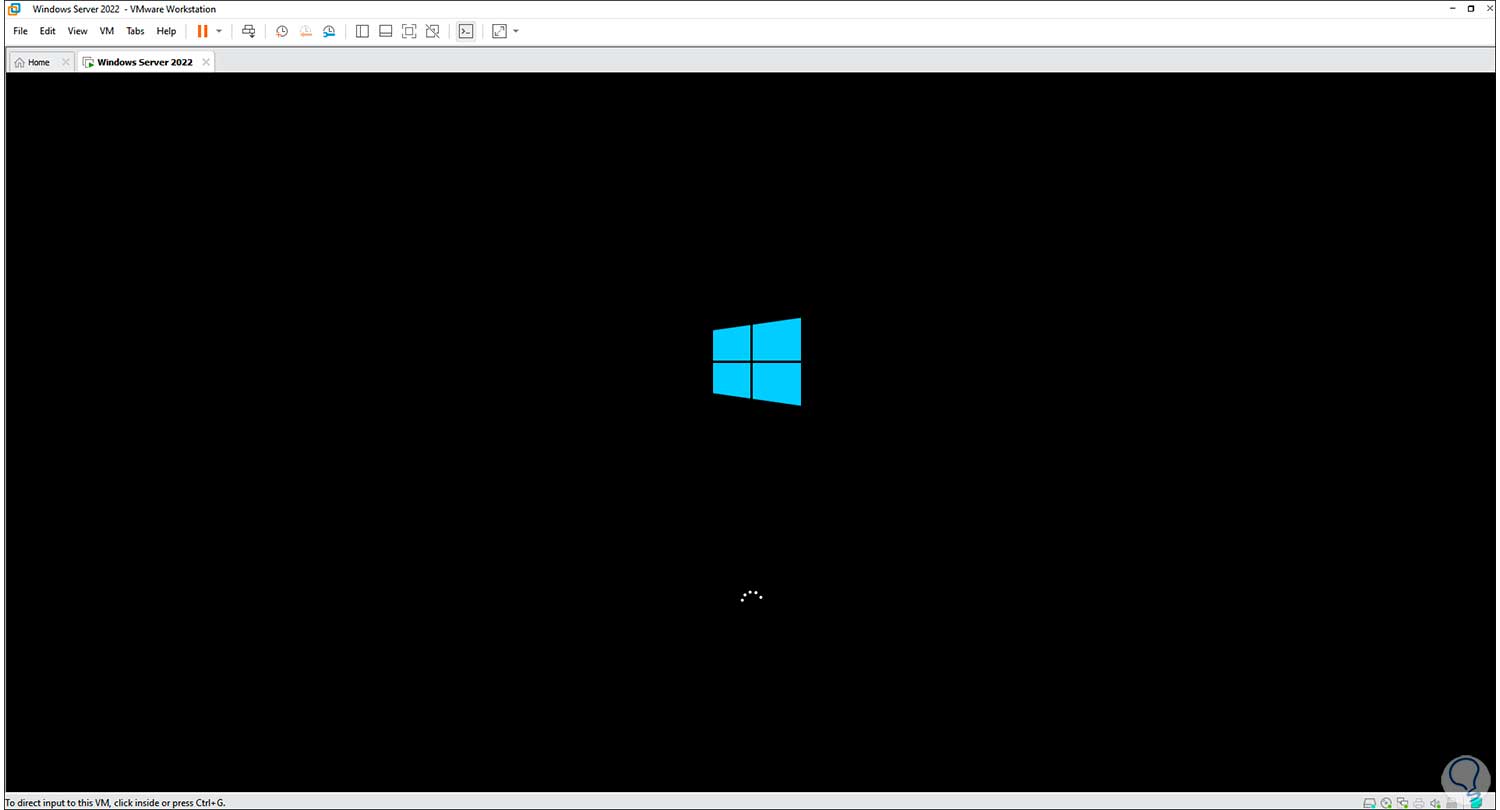
Task: Close the Home tab
Action: (x=66, y=62)
